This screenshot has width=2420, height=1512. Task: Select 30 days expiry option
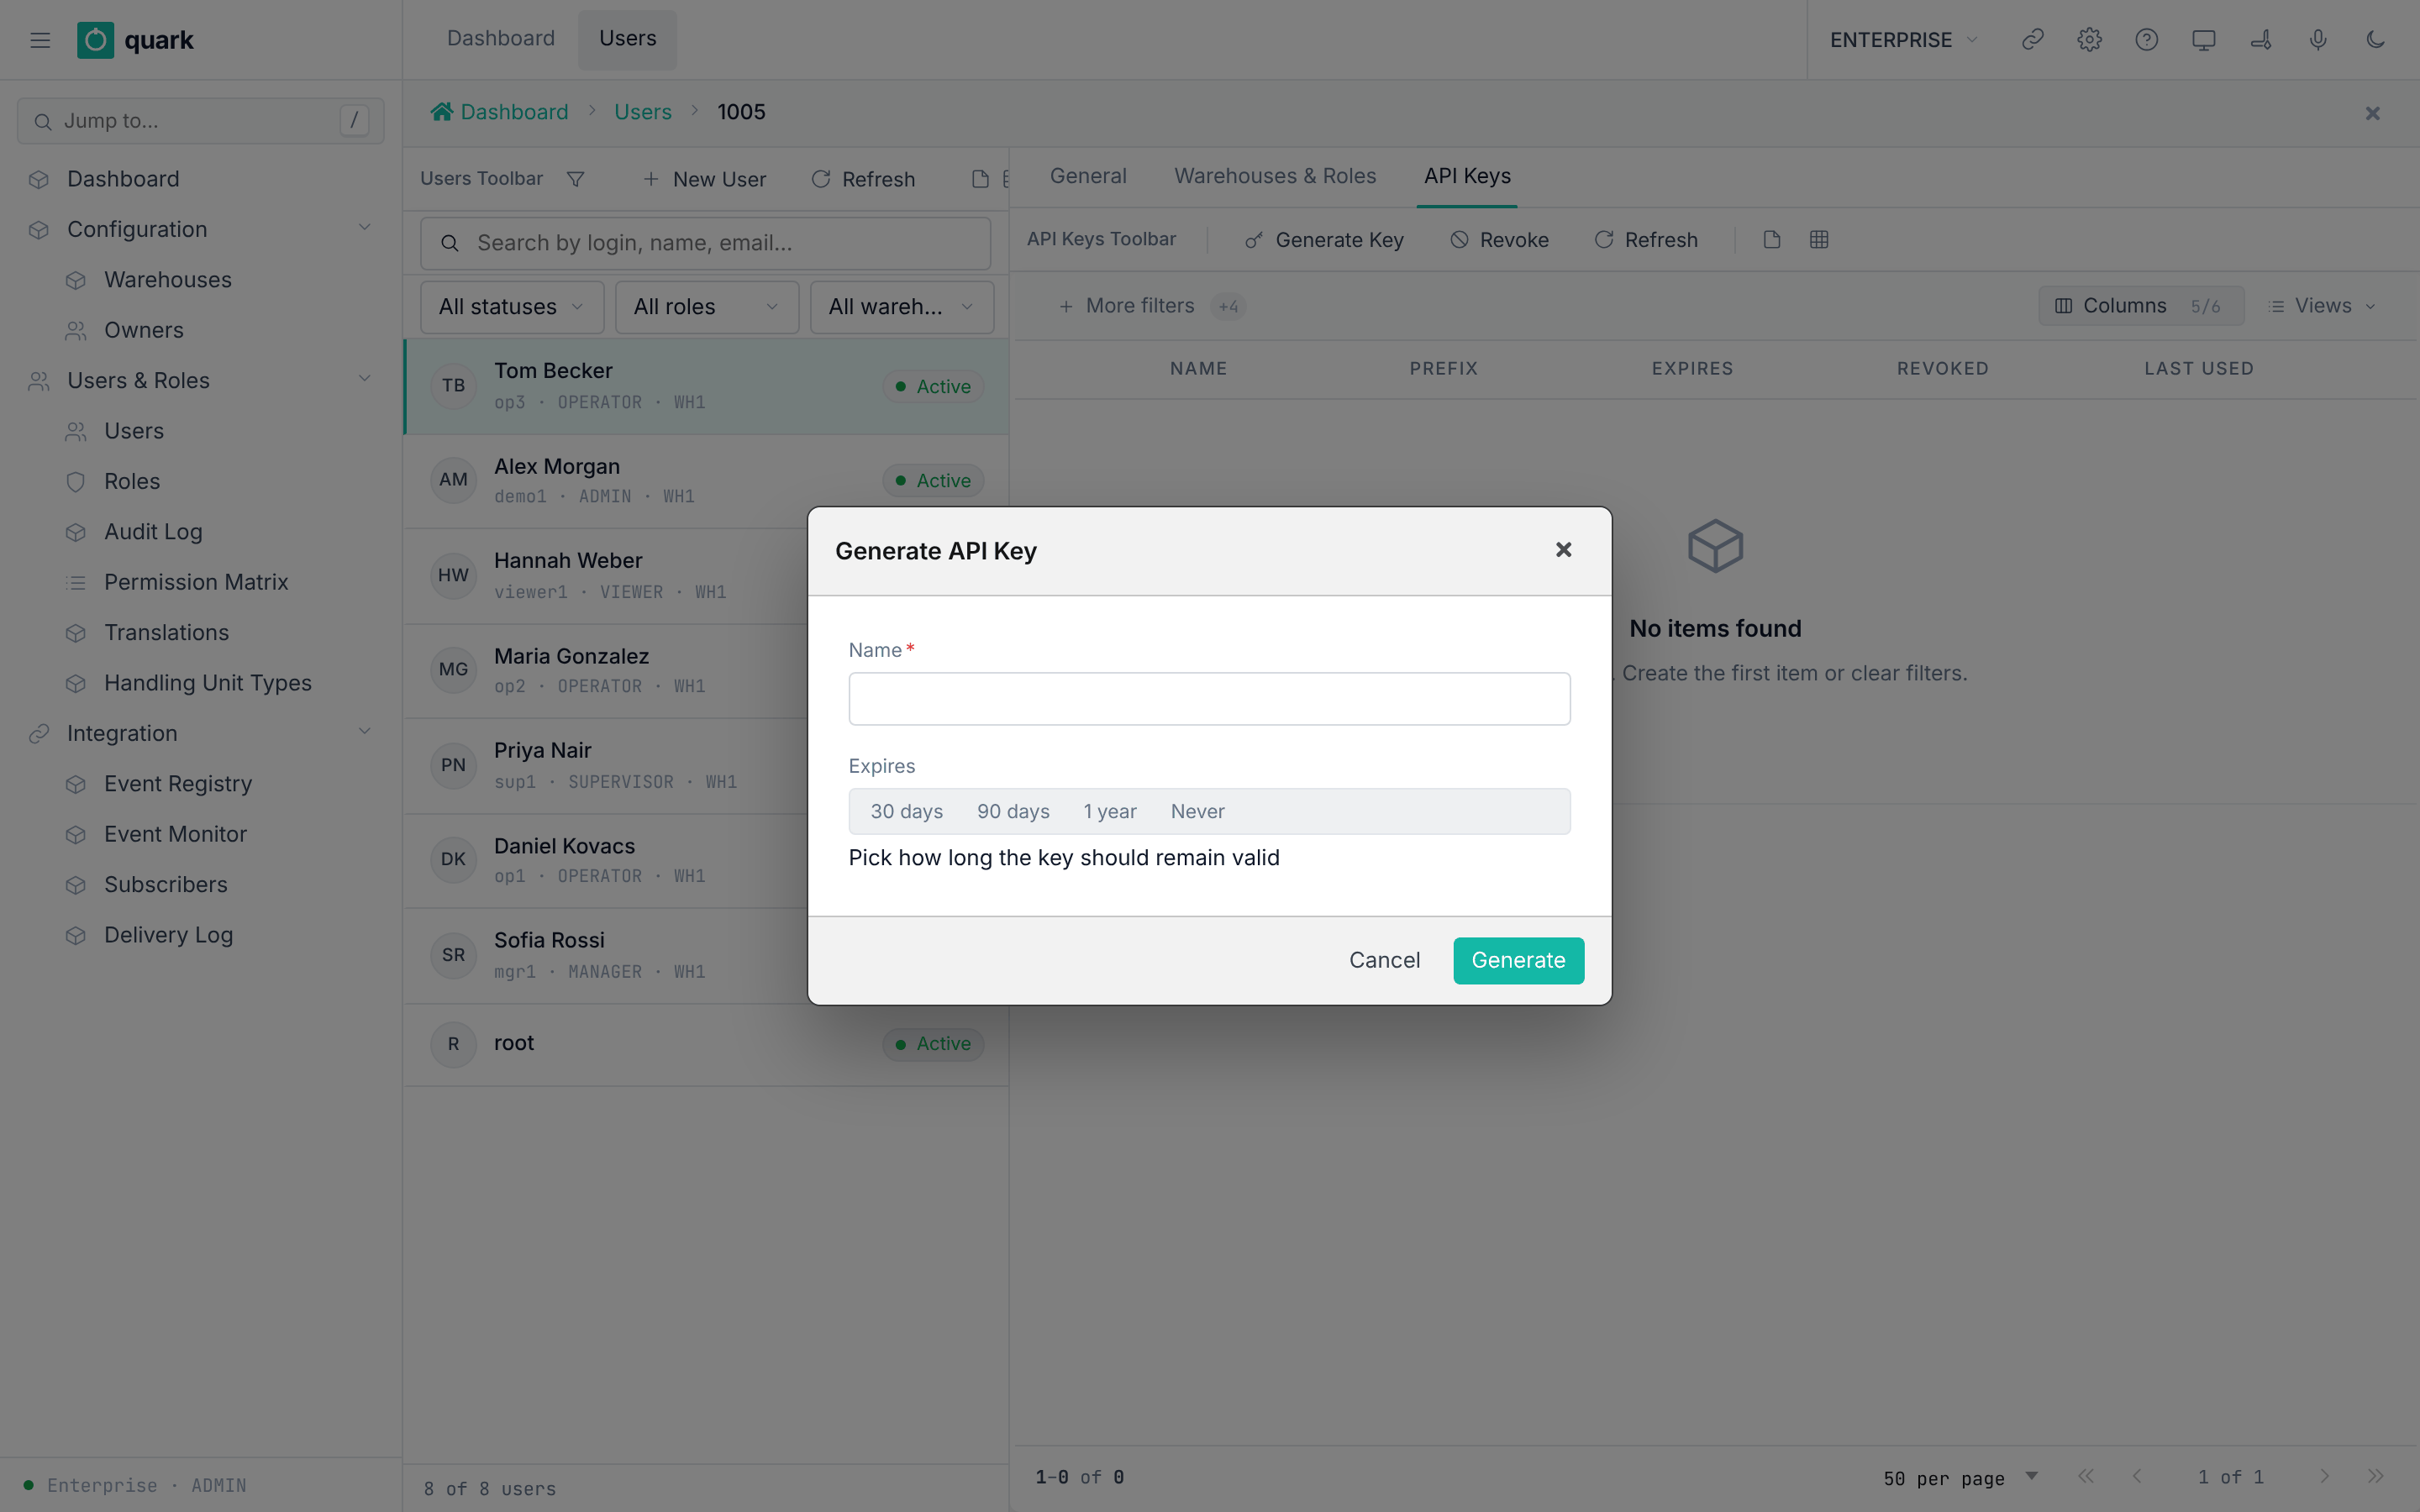click(x=906, y=811)
